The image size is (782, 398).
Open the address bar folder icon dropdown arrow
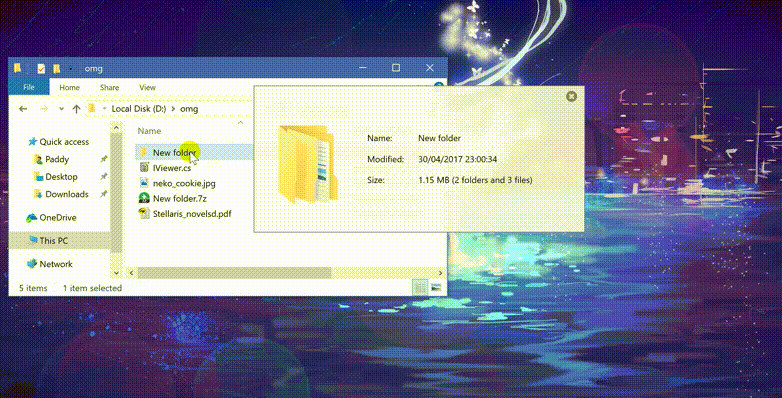coord(104,109)
